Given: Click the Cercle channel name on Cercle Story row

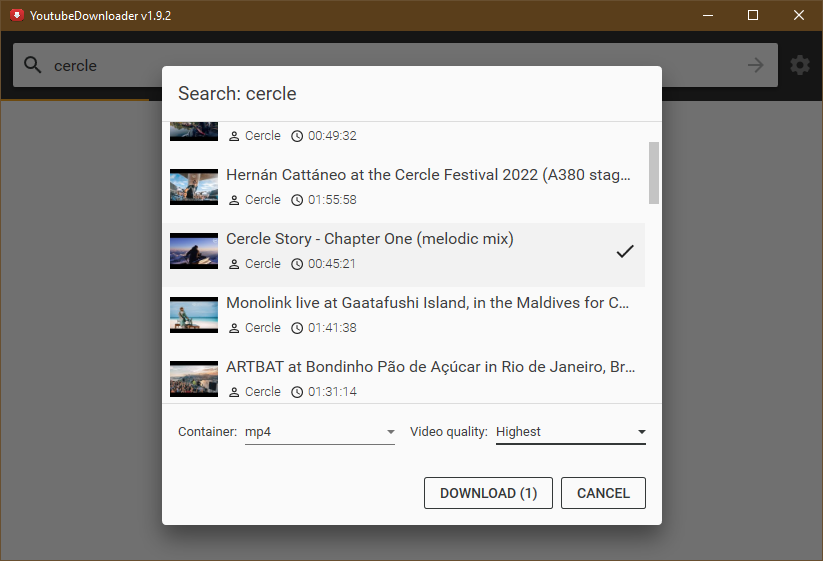Looking at the screenshot, I should tap(263, 264).
